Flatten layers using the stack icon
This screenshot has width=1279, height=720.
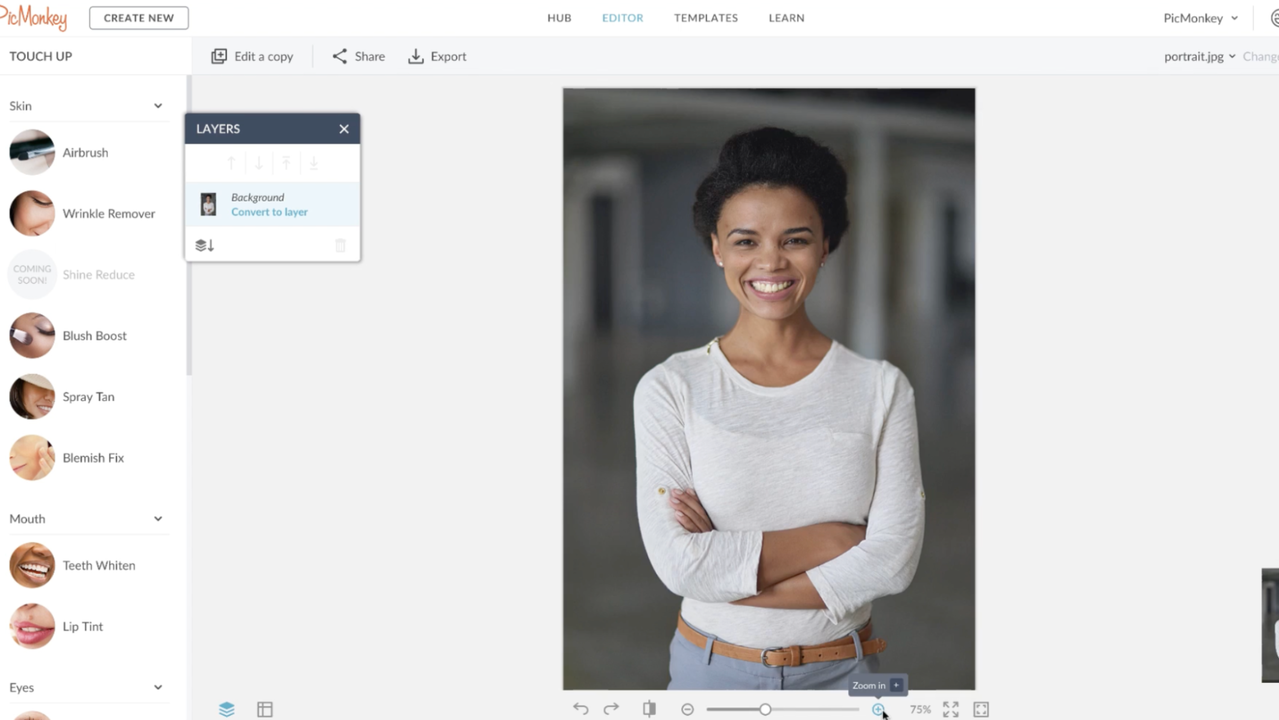click(x=205, y=245)
